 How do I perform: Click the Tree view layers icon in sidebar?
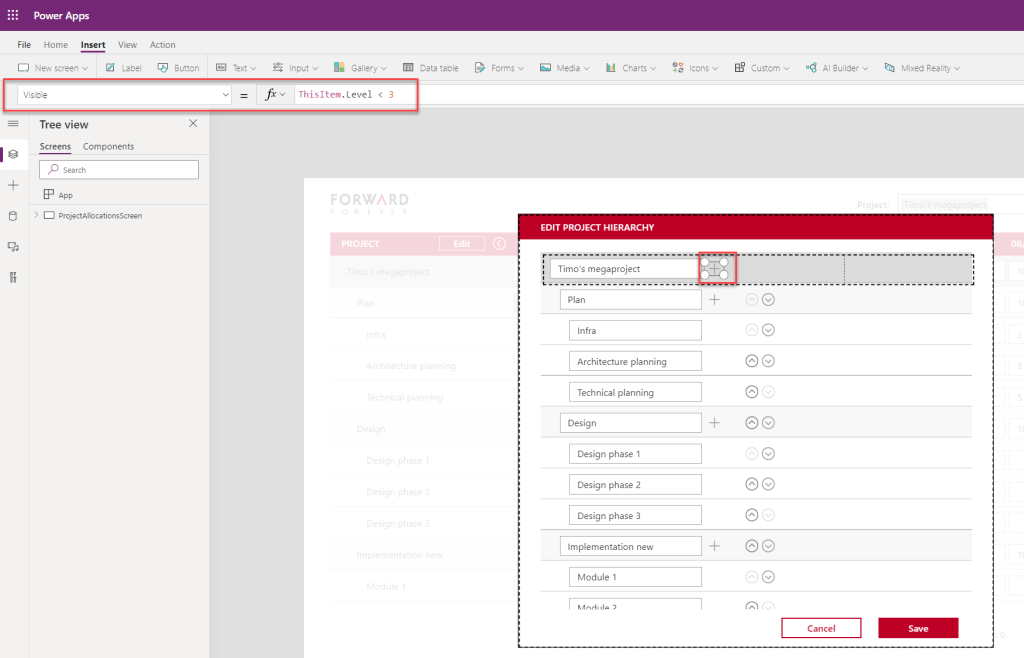[13, 154]
